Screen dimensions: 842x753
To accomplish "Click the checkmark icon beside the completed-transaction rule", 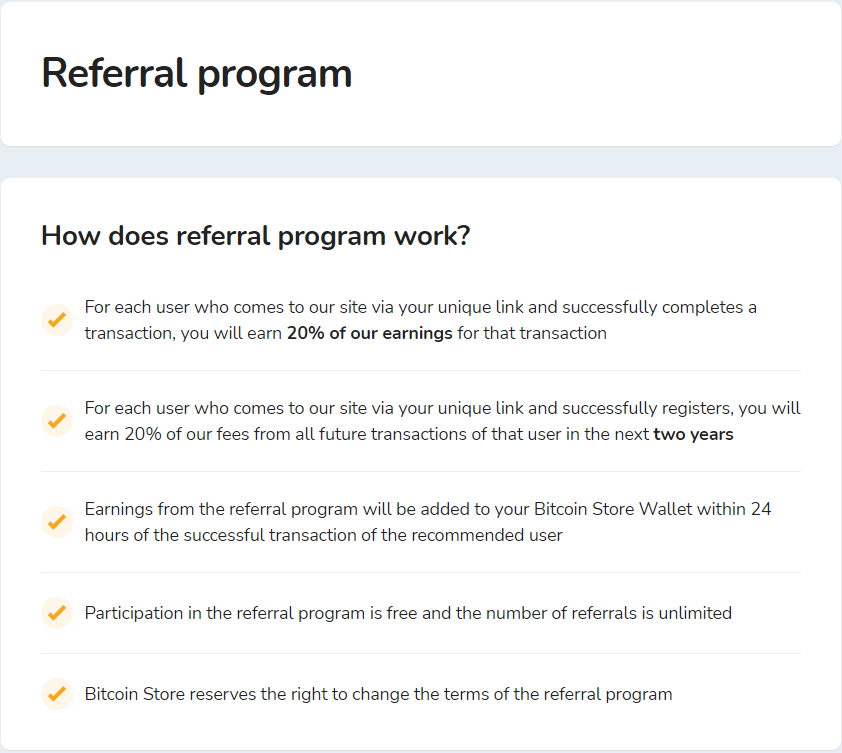I will click(x=57, y=320).
